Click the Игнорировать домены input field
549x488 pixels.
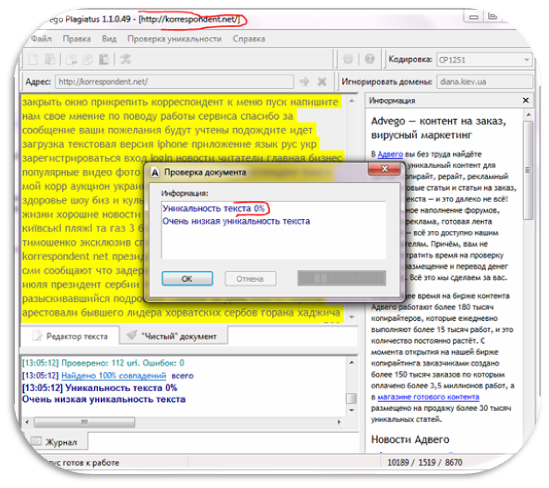click(x=484, y=82)
